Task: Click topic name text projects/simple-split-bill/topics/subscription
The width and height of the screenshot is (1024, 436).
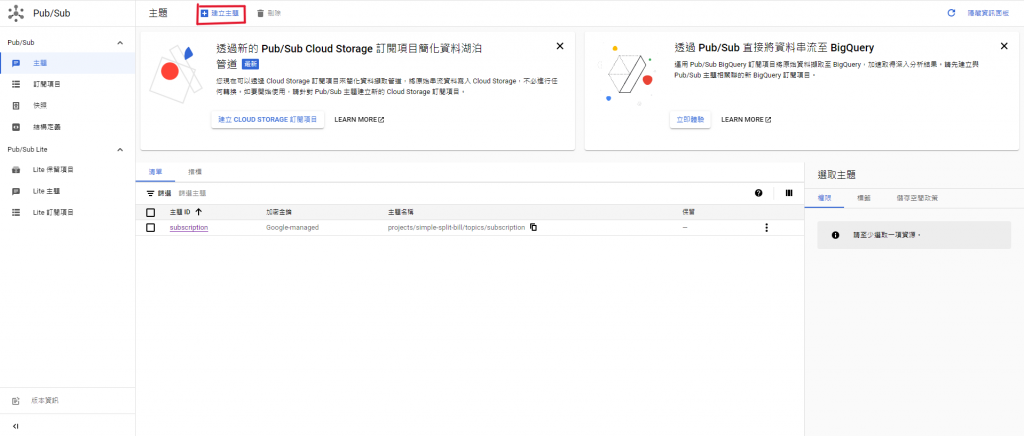Action: 456,228
